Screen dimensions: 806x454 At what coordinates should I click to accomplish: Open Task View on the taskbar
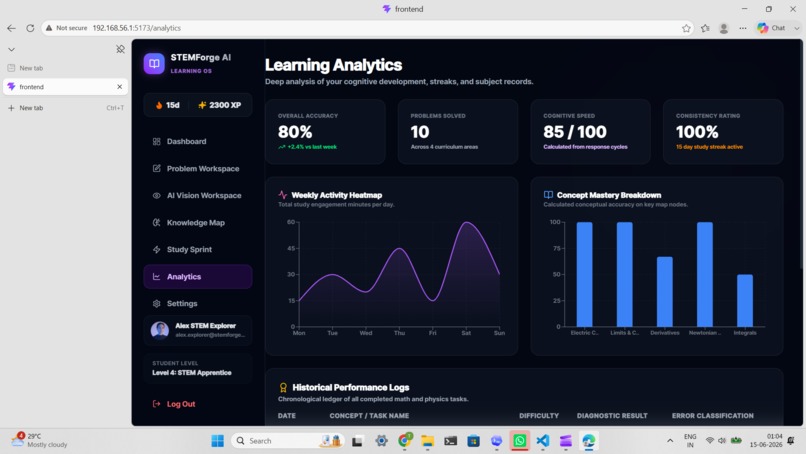point(357,441)
